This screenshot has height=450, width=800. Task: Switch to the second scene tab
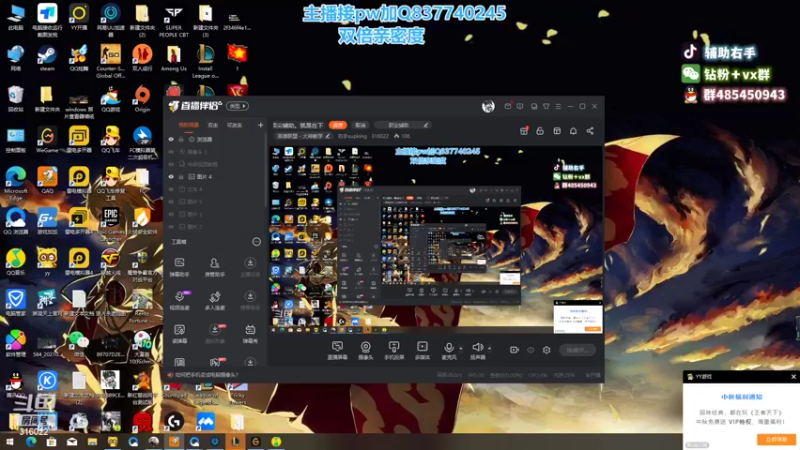point(213,125)
